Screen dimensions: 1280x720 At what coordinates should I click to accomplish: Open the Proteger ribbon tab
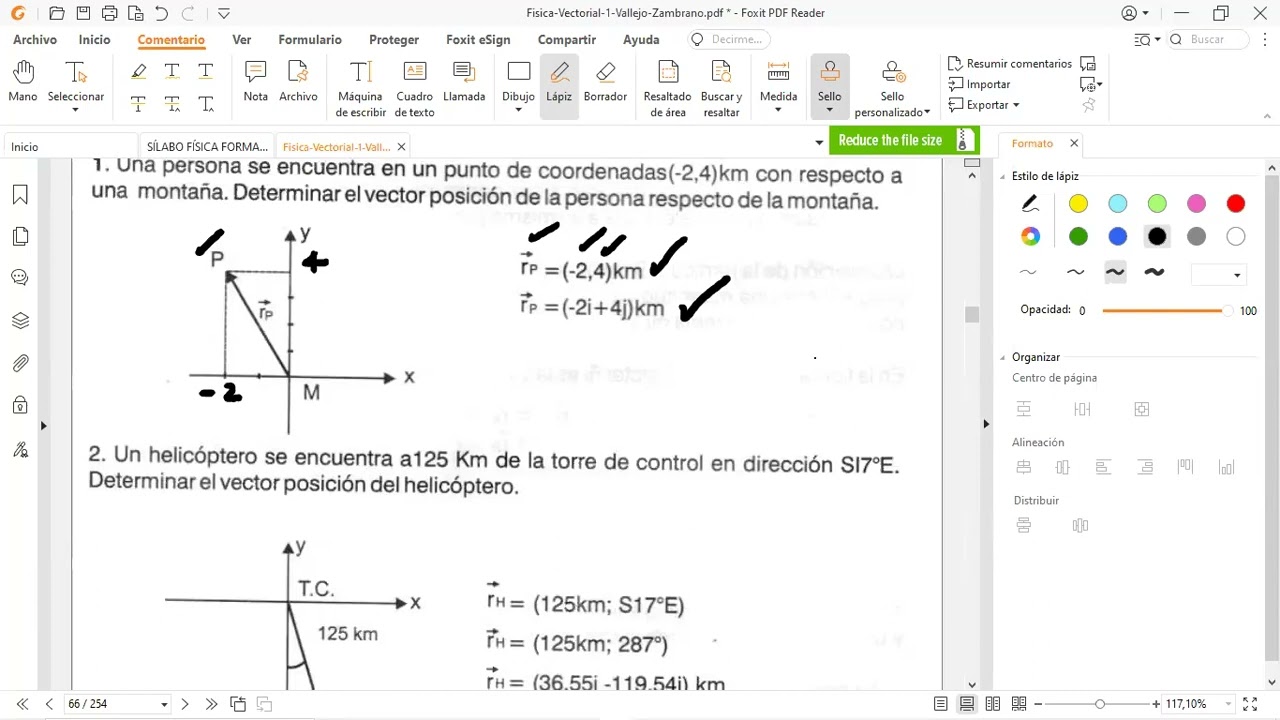coord(394,40)
